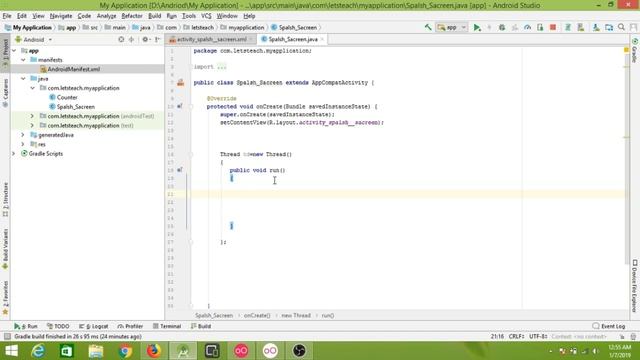This screenshot has height=360, width=640.
Task: Open the Logcat tool window
Action: (x=93, y=327)
